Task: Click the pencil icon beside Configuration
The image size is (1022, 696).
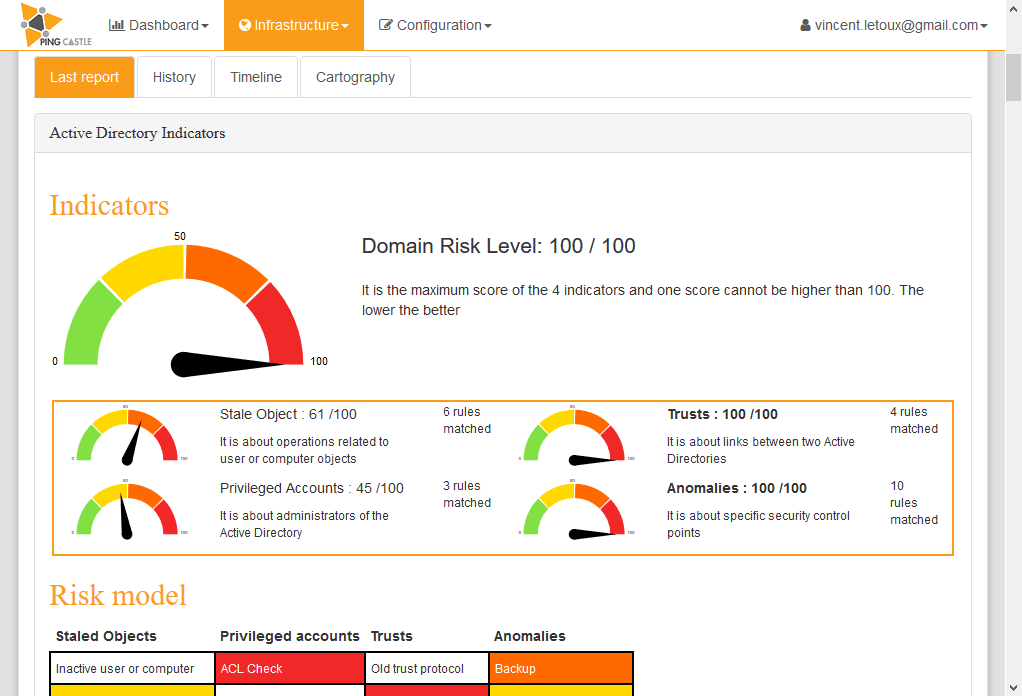Action: click(x=386, y=25)
